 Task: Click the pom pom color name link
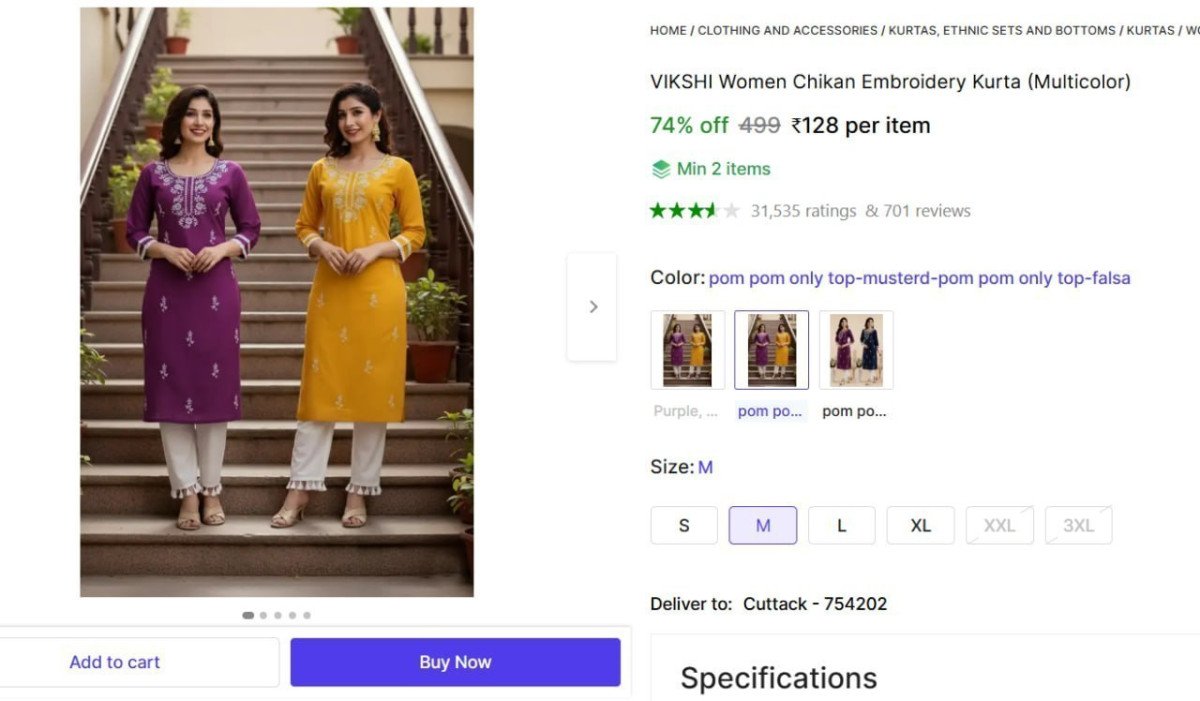(919, 278)
